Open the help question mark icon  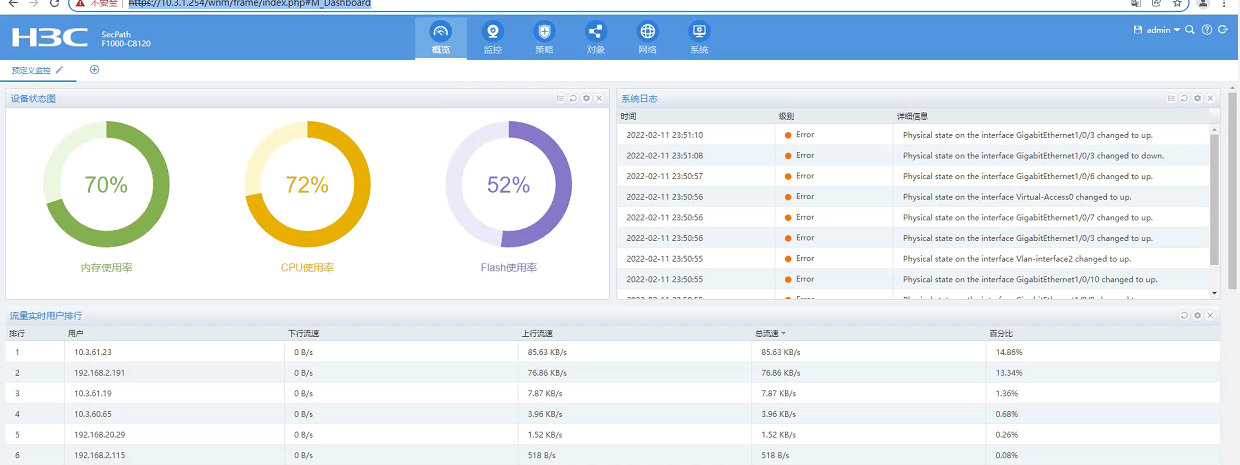coord(1207,30)
